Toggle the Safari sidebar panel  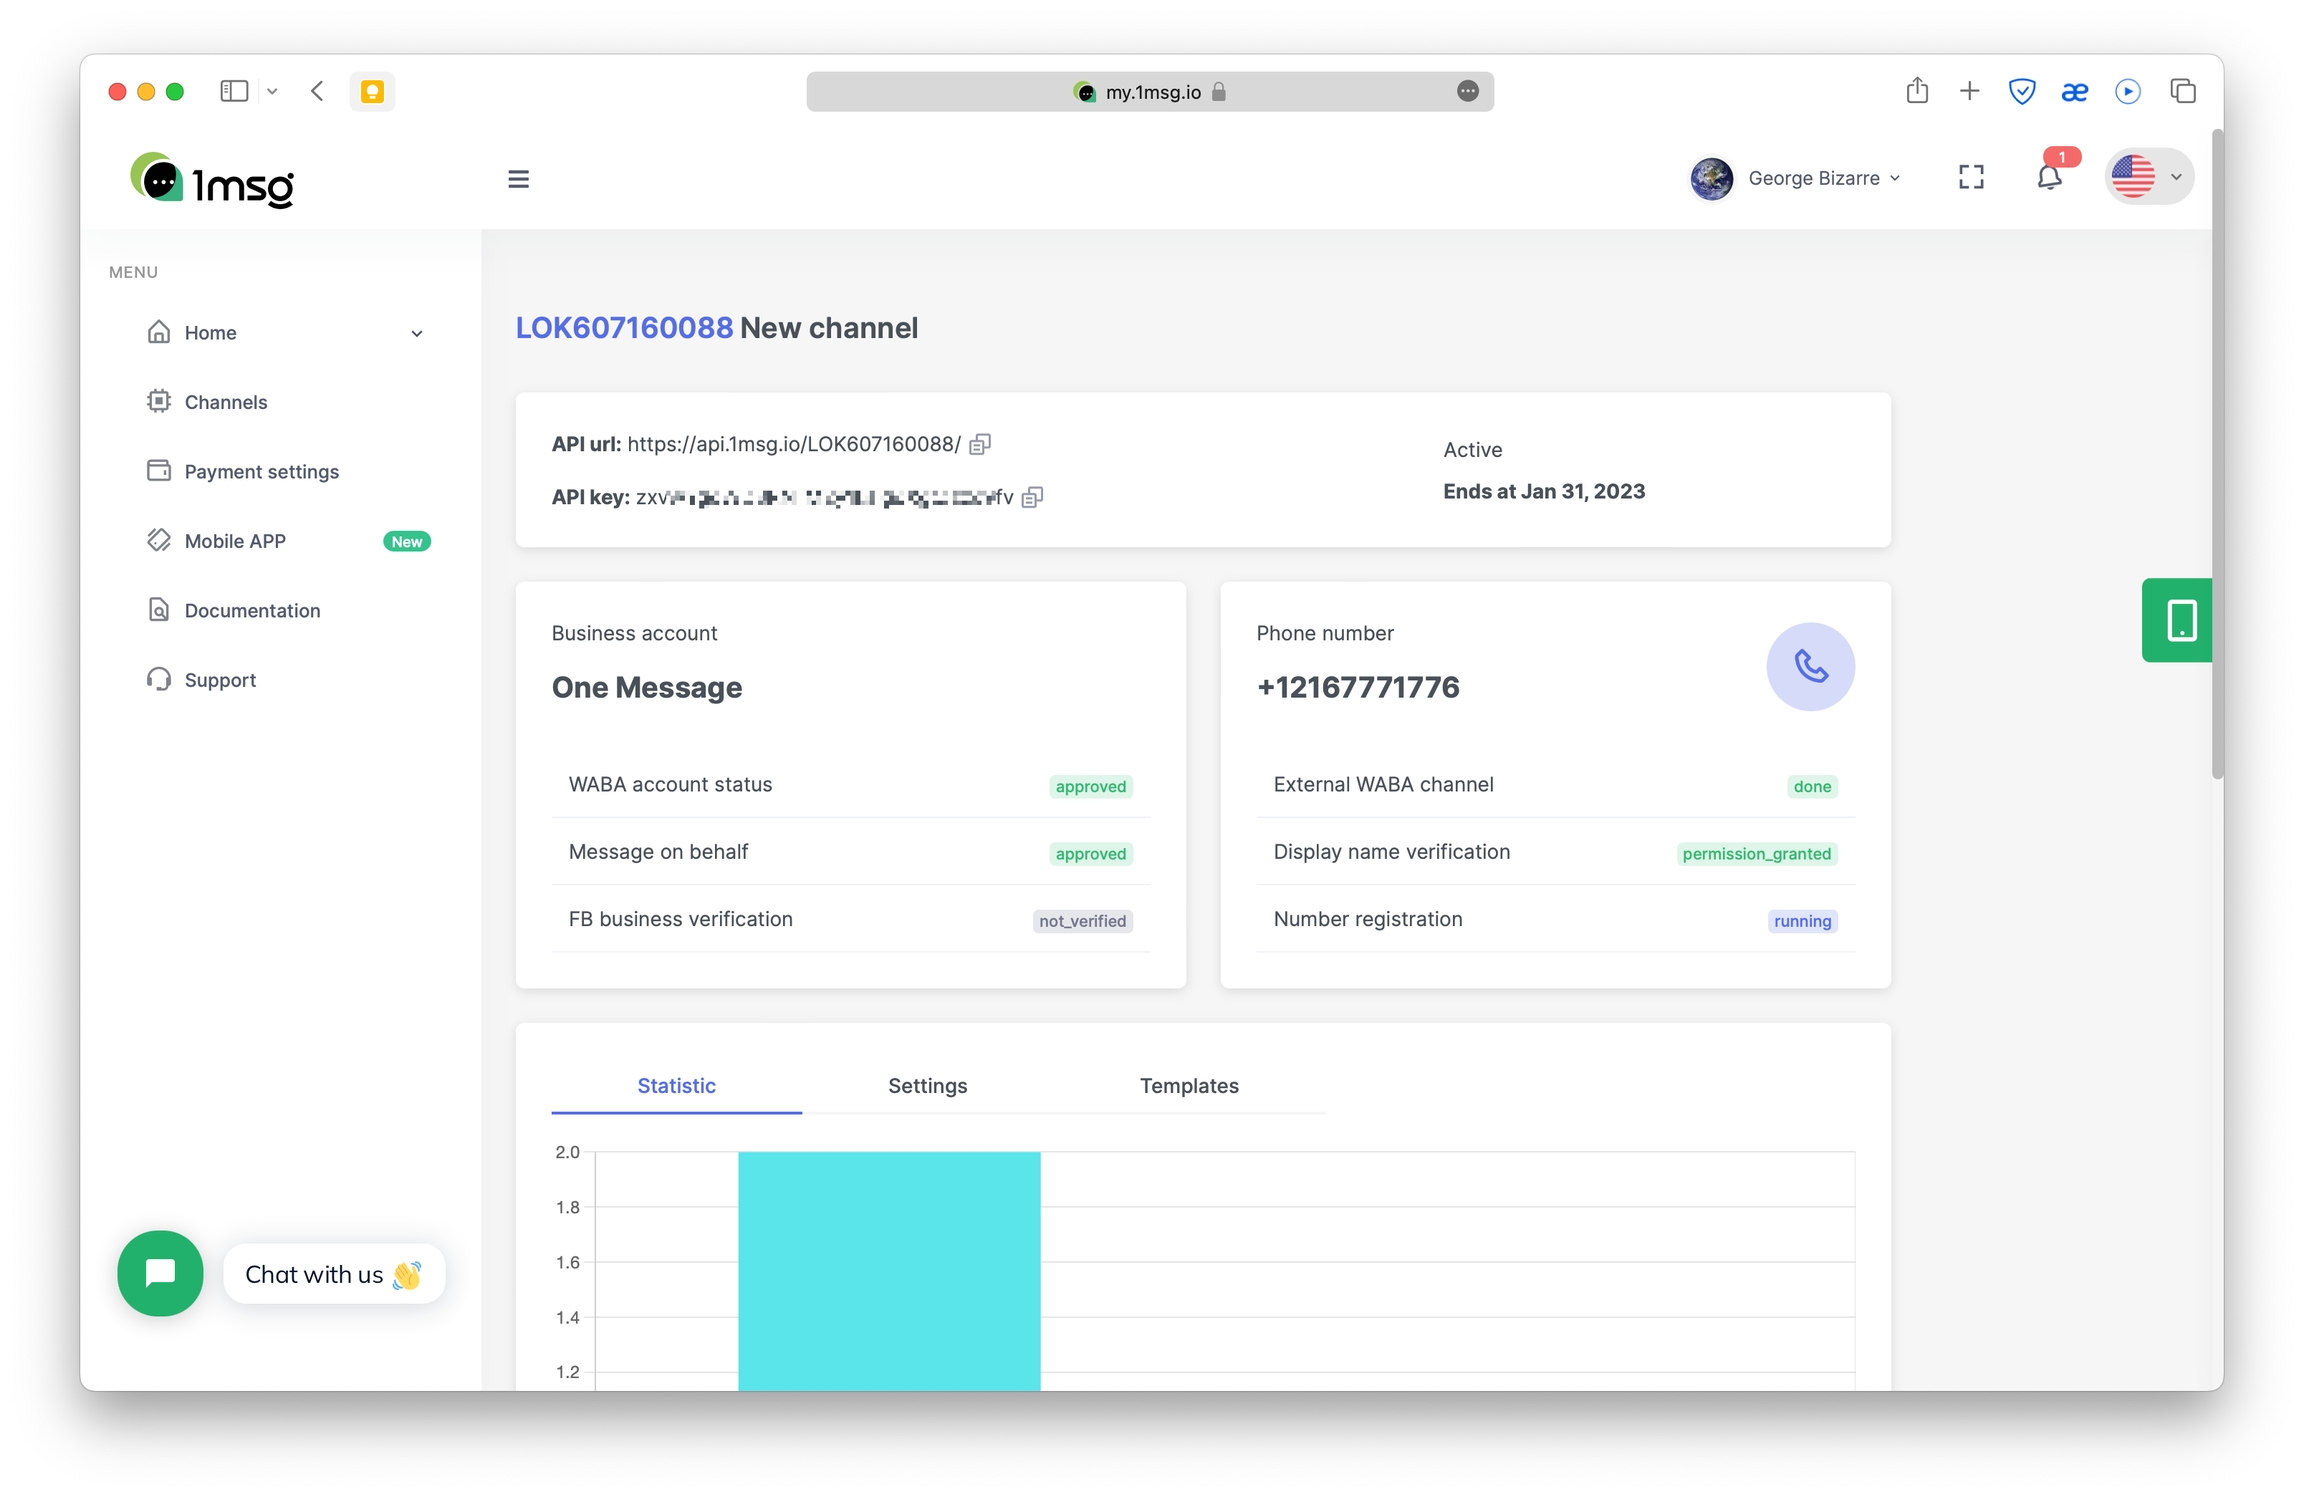click(x=234, y=92)
